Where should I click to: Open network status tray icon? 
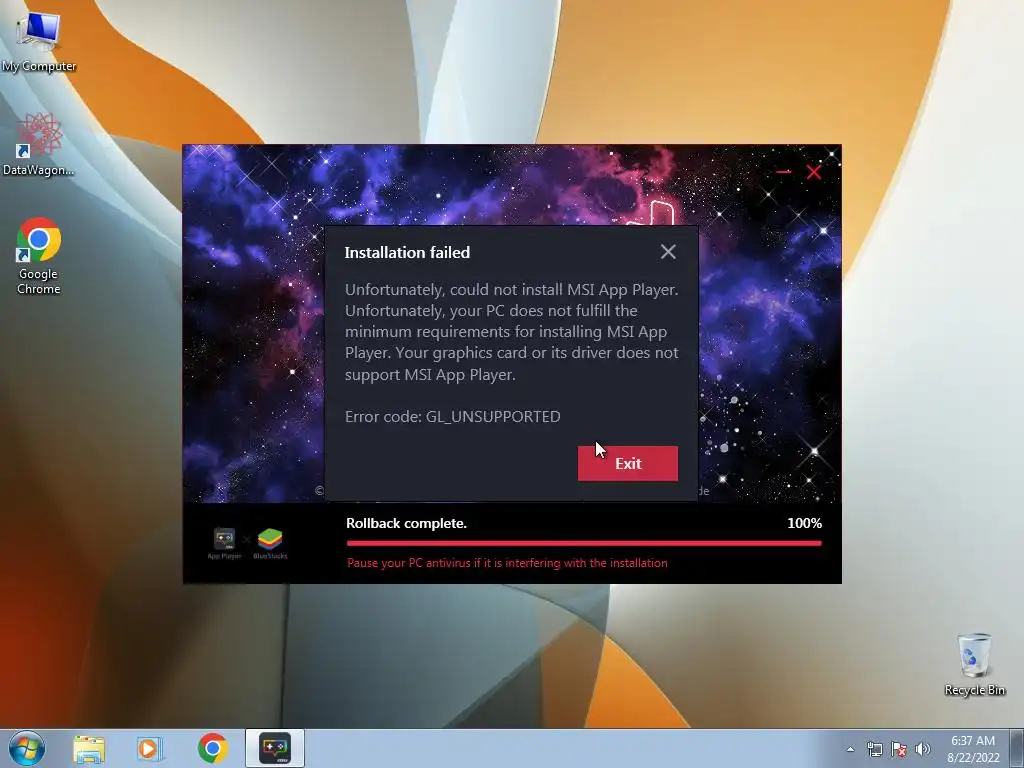874,749
